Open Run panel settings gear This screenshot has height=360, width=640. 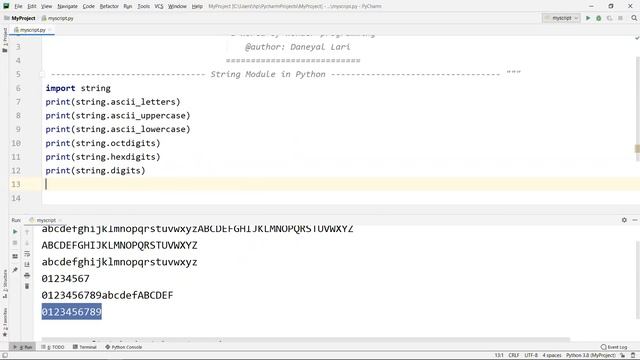(x=624, y=220)
